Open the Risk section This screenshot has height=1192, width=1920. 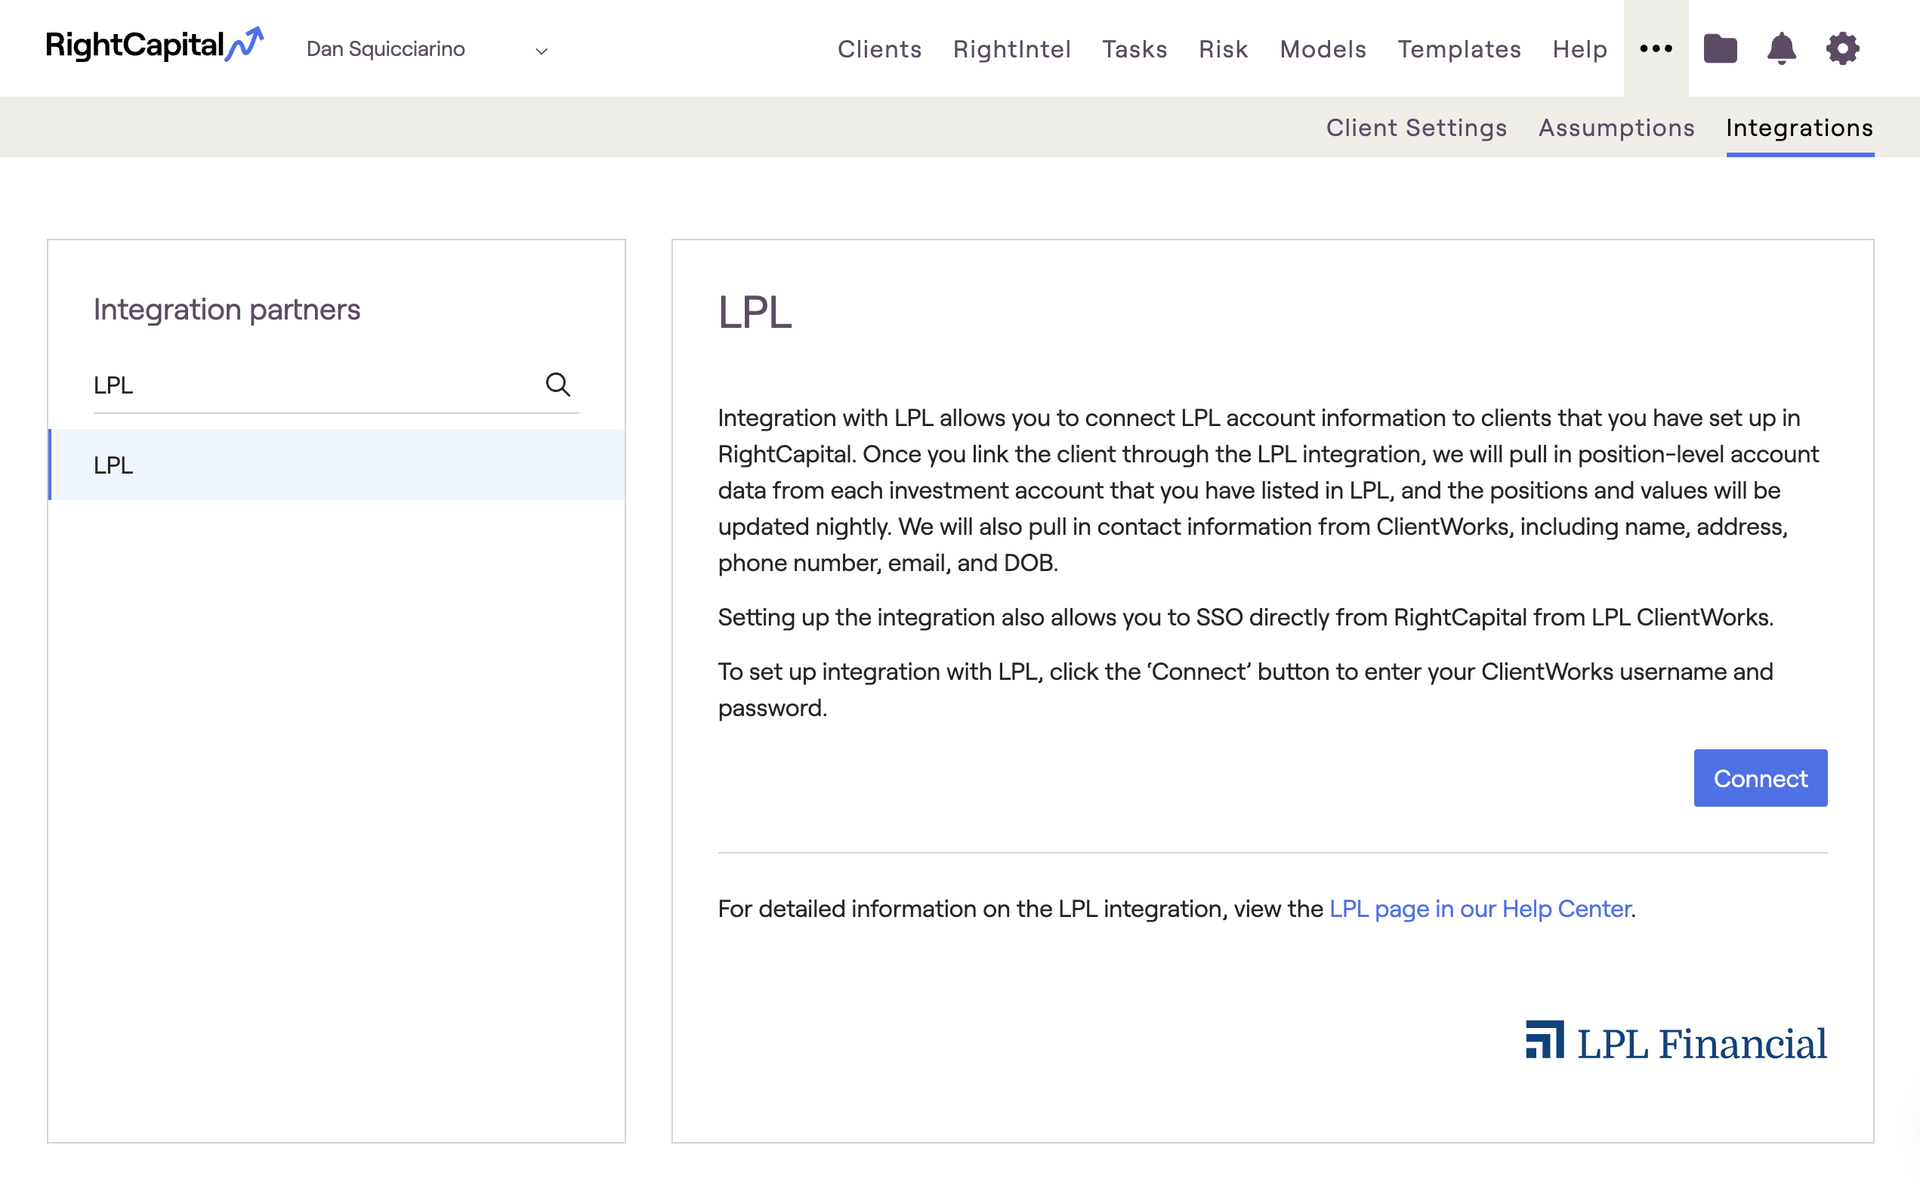1223,49
